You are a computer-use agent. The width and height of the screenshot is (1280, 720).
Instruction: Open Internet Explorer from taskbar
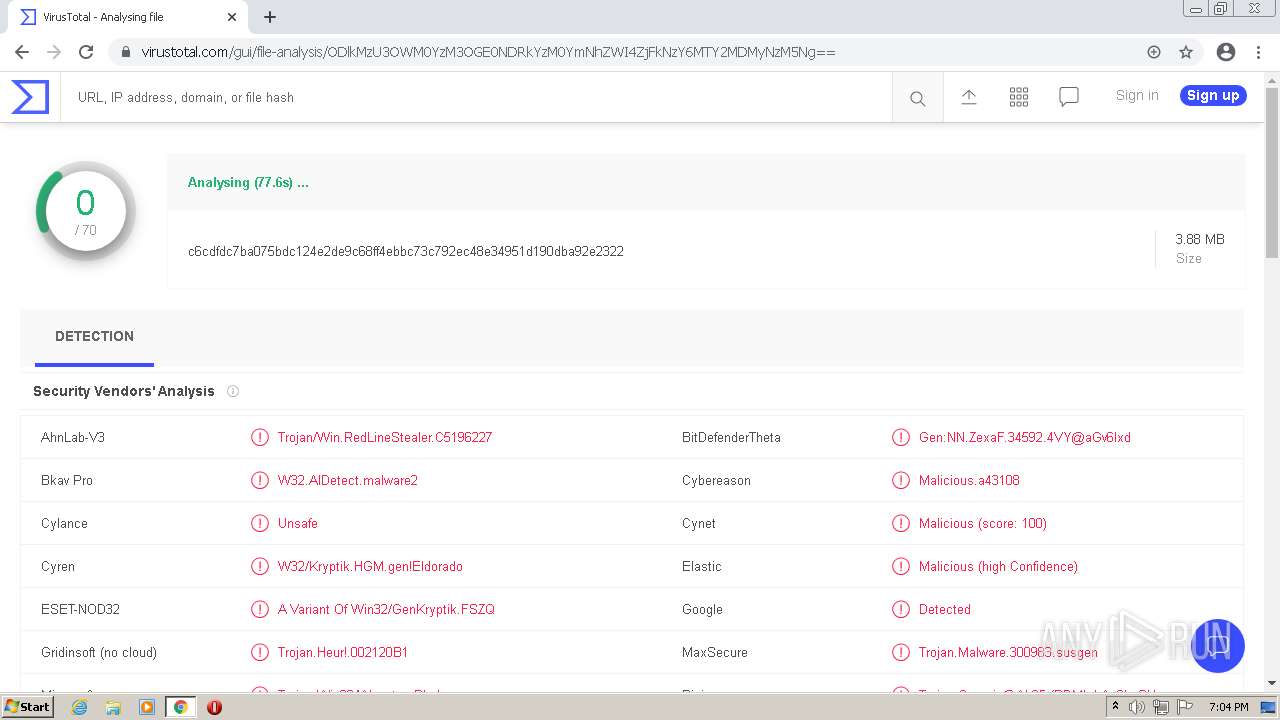coord(79,707)
